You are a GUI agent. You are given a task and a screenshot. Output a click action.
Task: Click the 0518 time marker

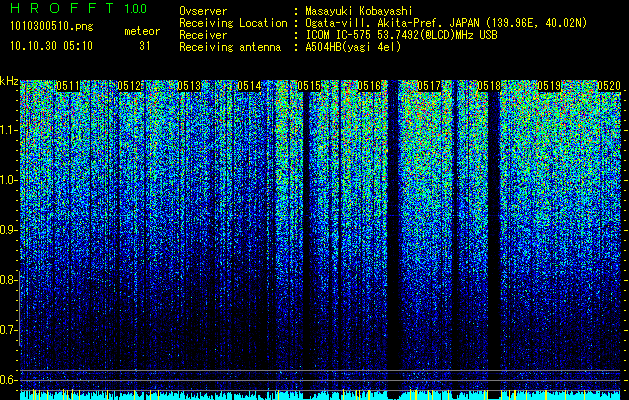(489, 86)
